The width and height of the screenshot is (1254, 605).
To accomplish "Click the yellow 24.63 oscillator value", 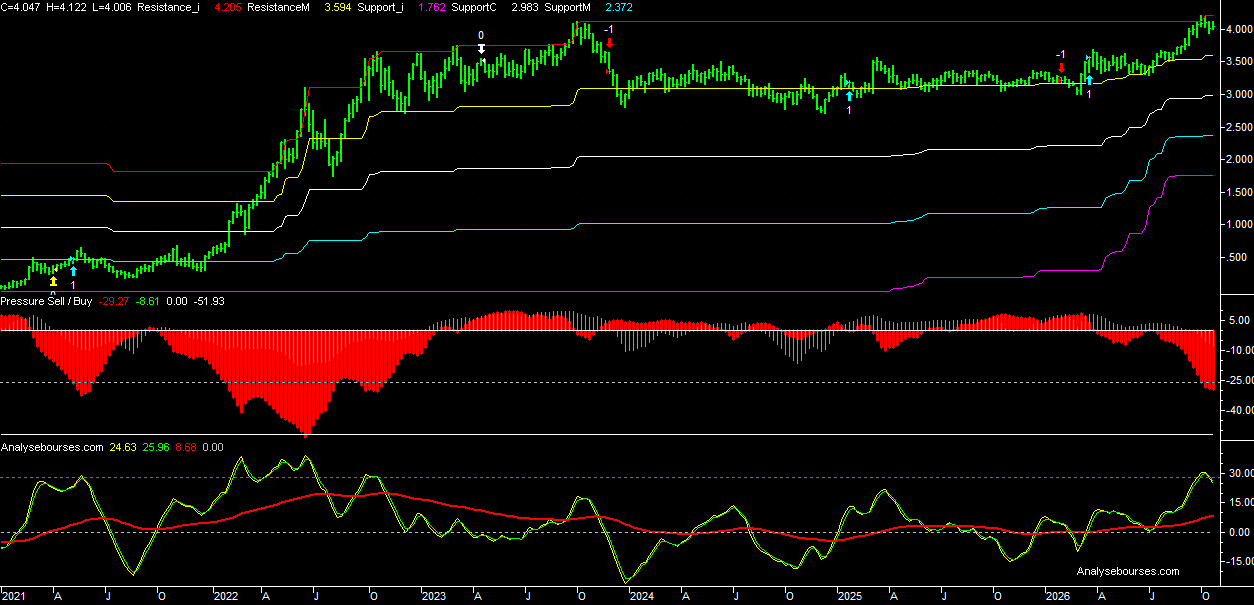I will 123,447.
